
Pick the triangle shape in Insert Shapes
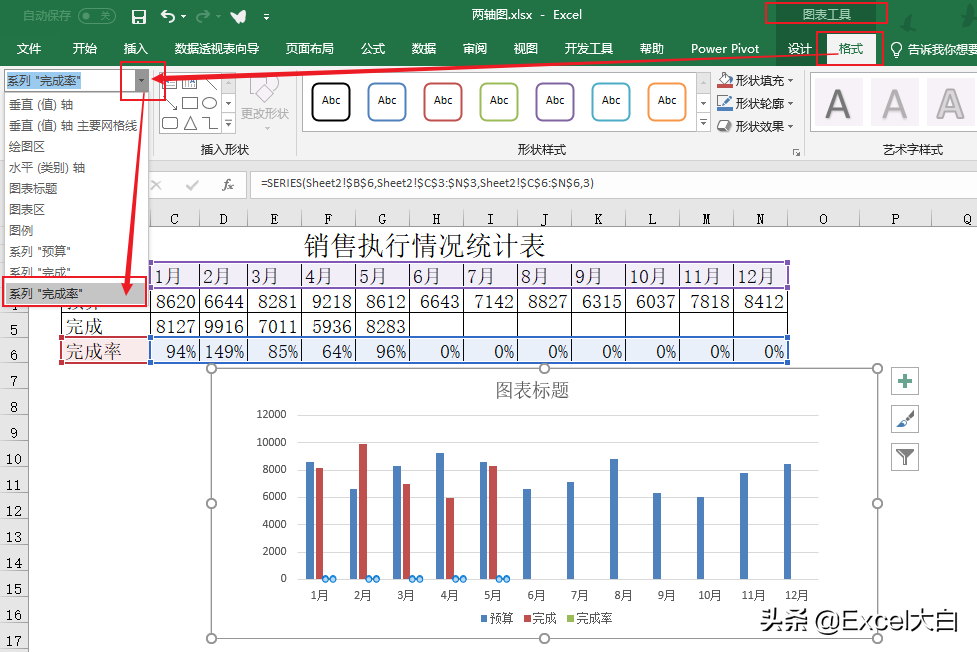tap(191, 123)
